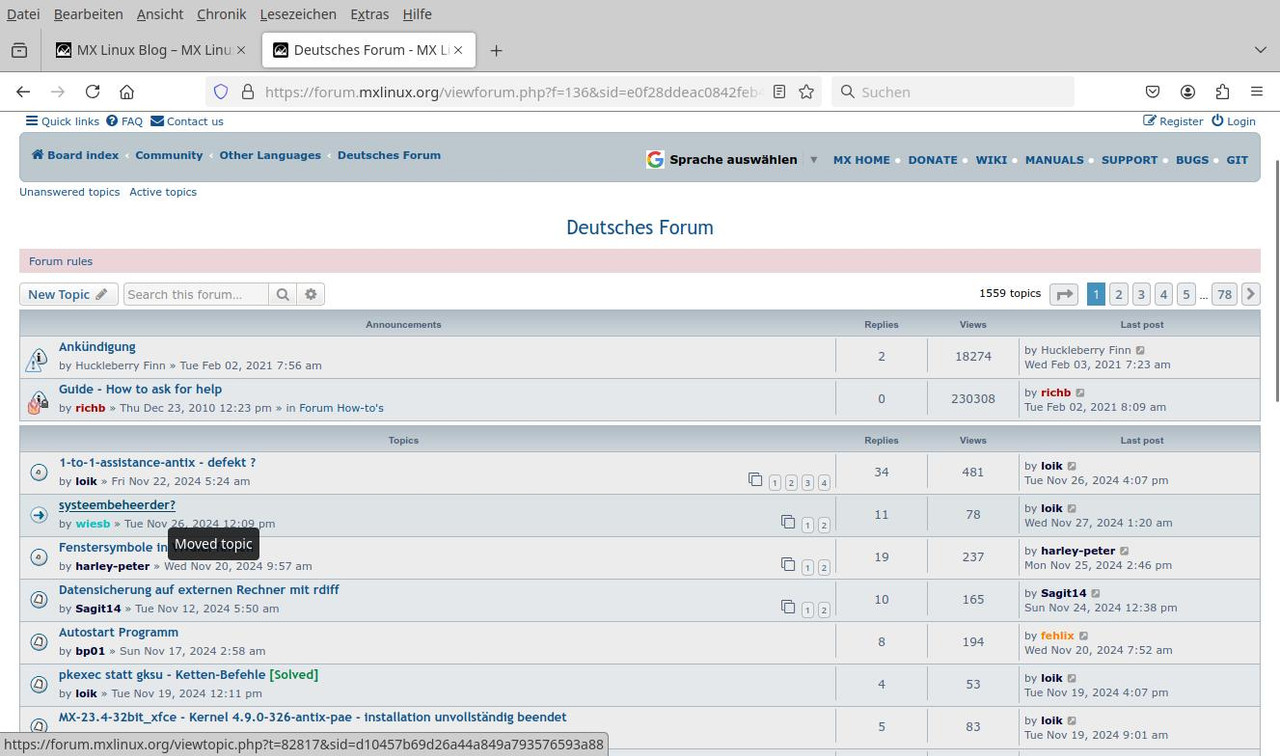1280x756 pixels.
Task: Click moved topic icon for systeembeheerder
Action: (38, 514)
